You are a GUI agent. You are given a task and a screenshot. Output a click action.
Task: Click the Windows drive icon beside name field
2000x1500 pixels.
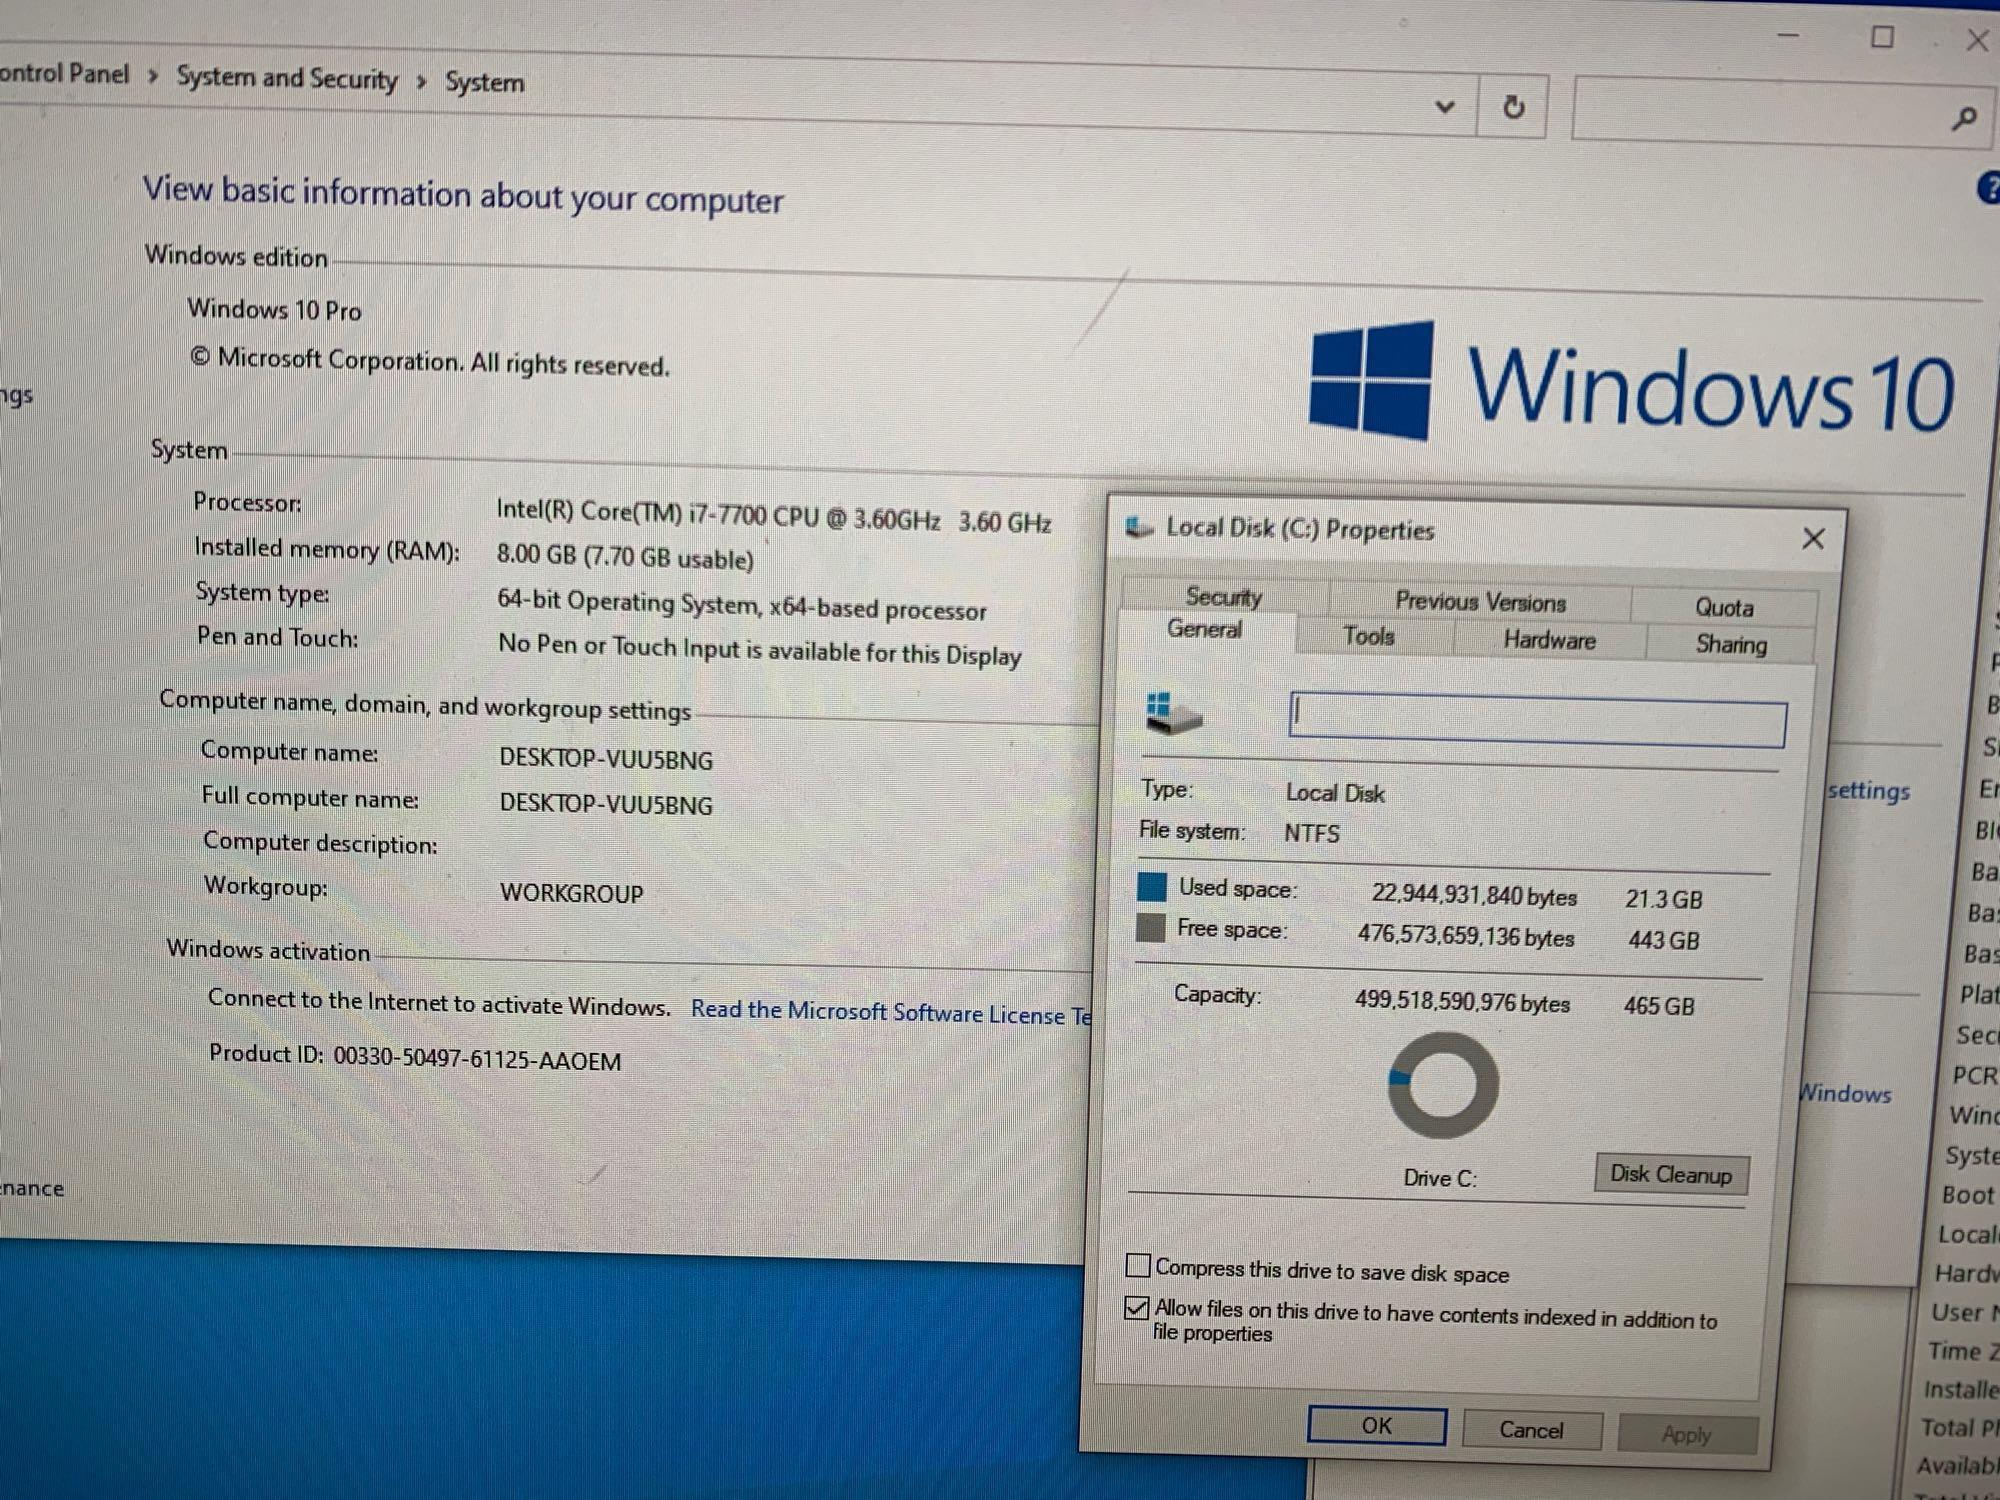tap(1173, 713)
